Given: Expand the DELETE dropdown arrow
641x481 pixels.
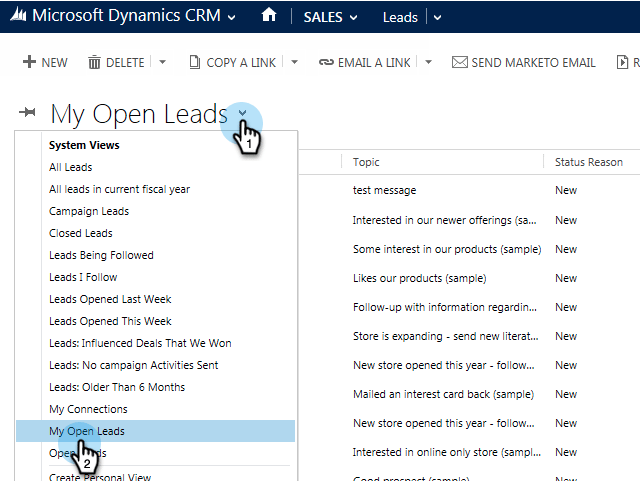Looking at the screenshot, I should click(x=162, y=62).
